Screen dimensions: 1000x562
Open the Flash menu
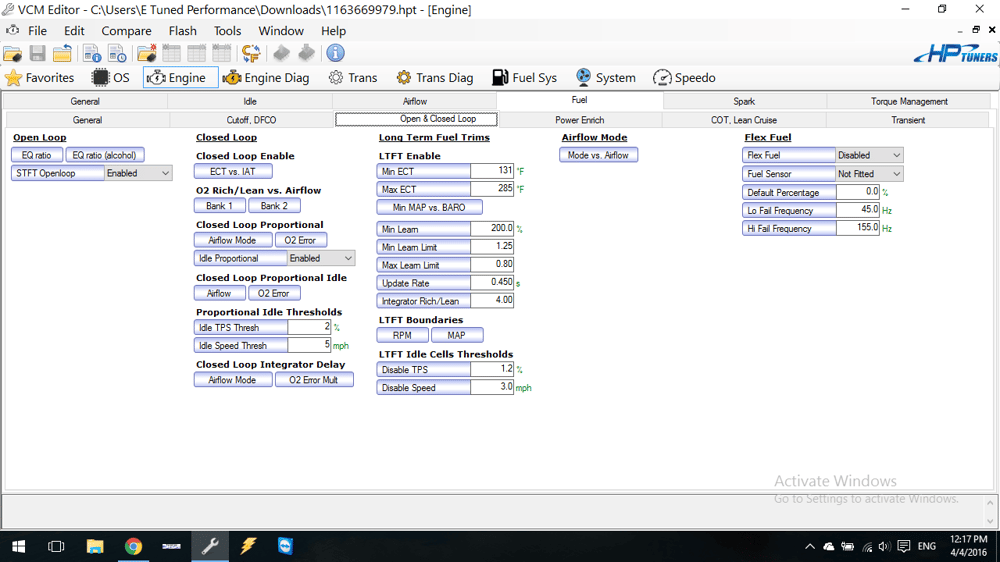[x=182, y=31]
